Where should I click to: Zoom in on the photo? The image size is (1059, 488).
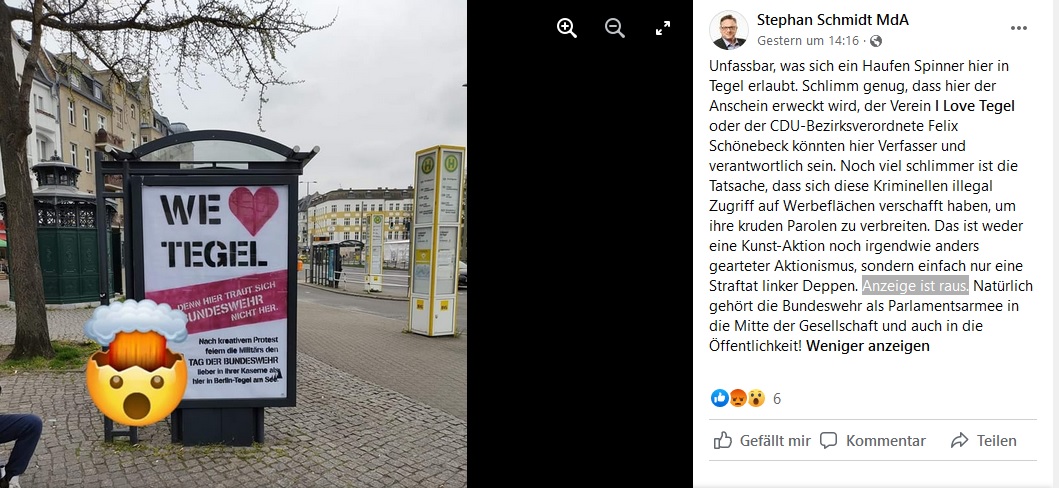(x=567, y=28)
